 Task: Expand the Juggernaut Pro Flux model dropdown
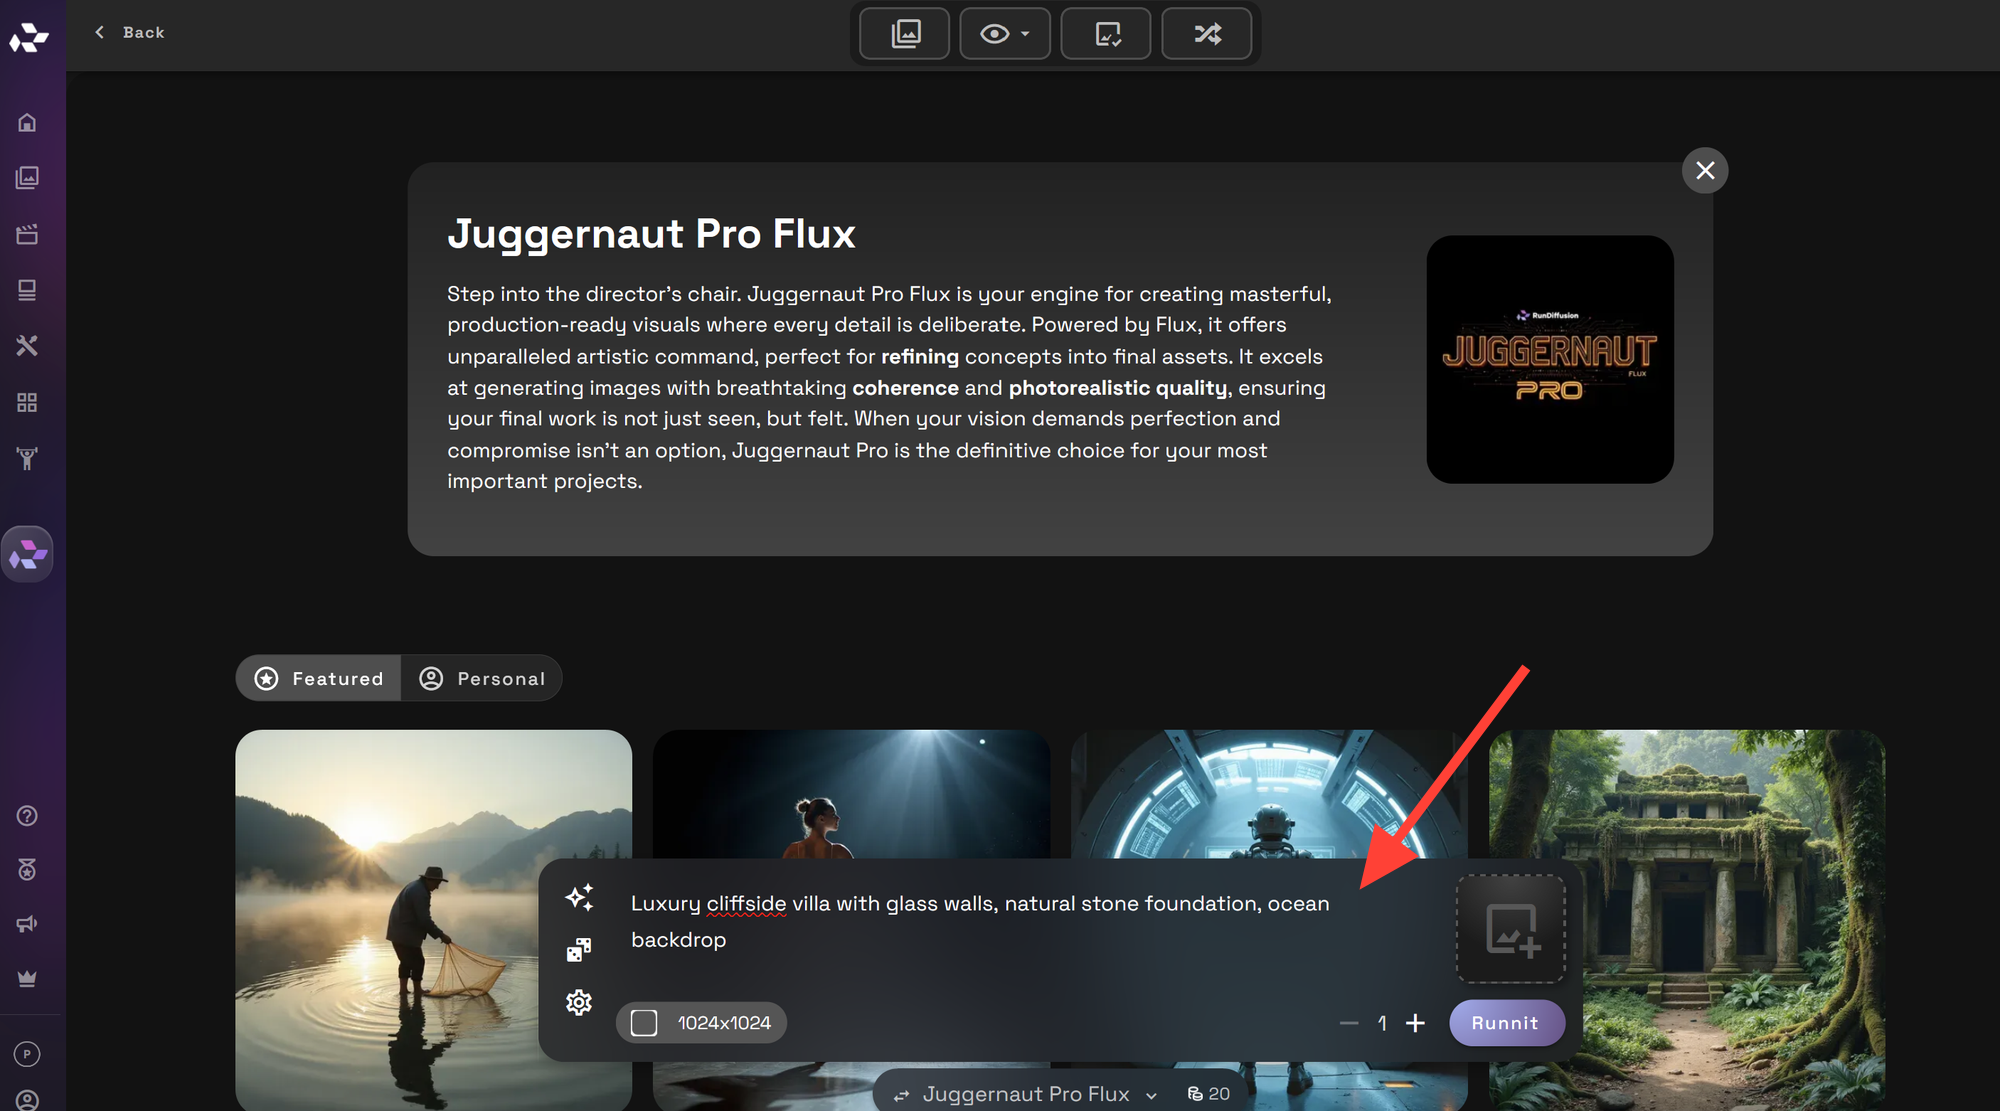pos(1025,1094)
